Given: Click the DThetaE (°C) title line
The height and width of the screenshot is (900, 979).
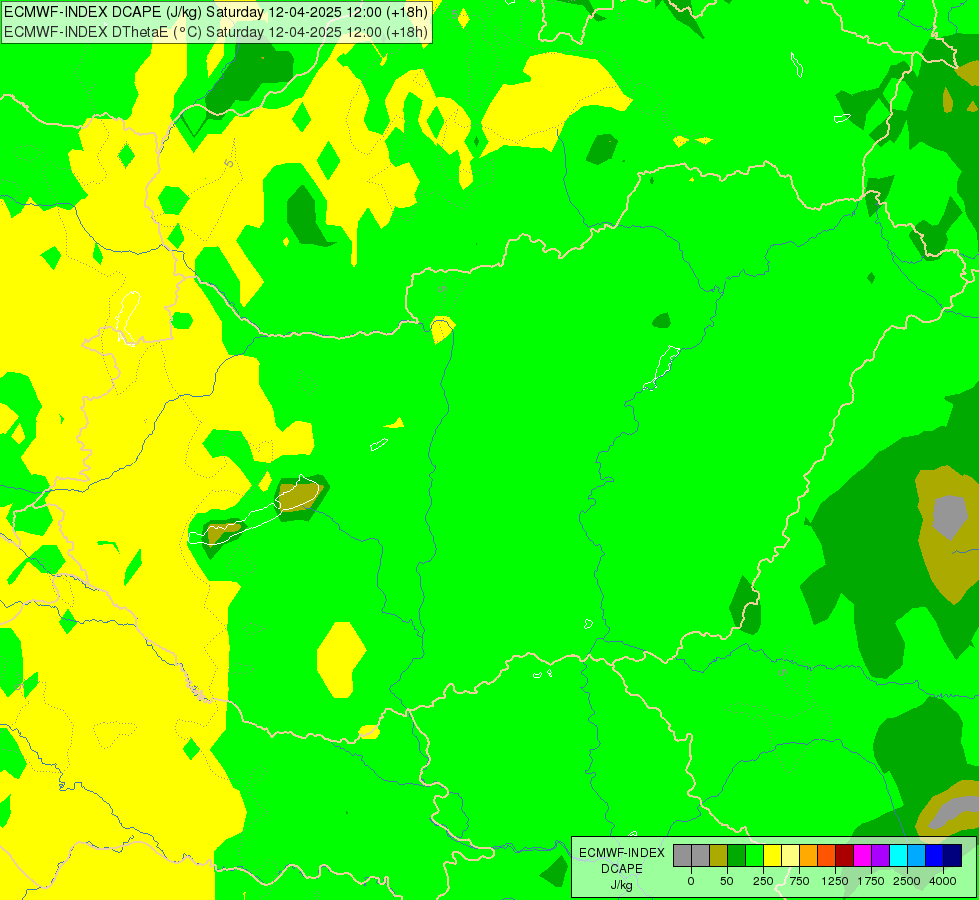Looking at the screenshot, I should [216, 31].
